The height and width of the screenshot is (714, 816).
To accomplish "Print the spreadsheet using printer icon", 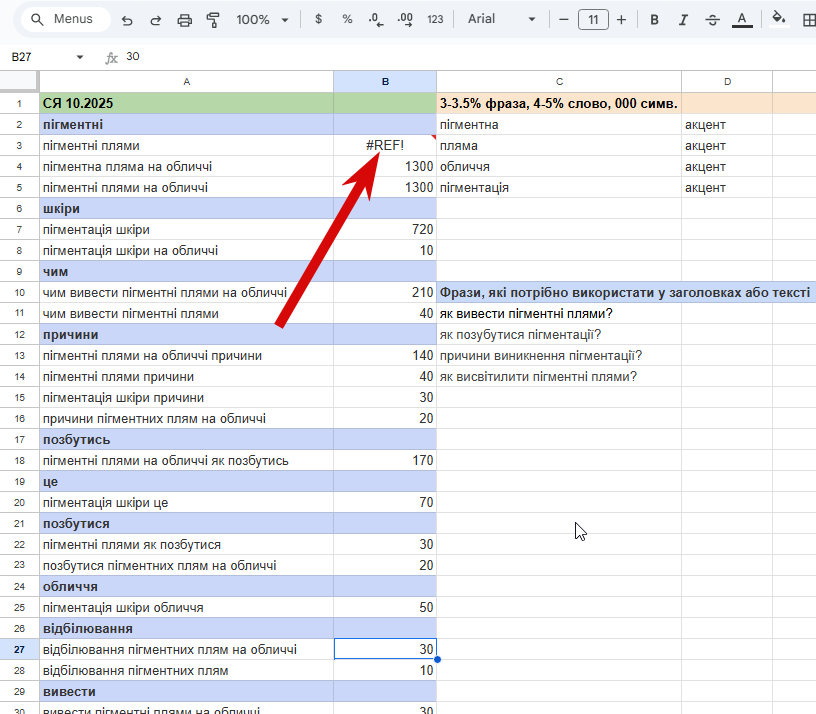I will pyautogui.click(x=184, y=20).
